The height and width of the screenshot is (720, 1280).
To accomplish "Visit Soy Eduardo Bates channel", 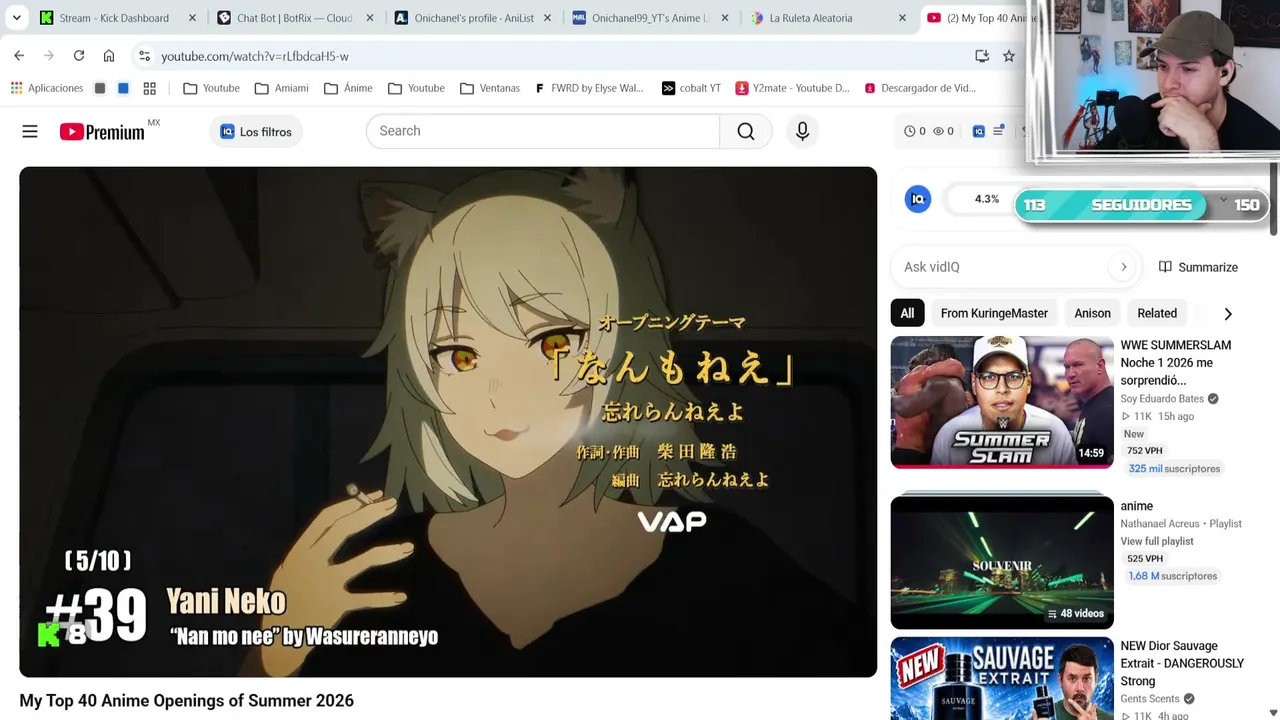I will (1162, 399).
